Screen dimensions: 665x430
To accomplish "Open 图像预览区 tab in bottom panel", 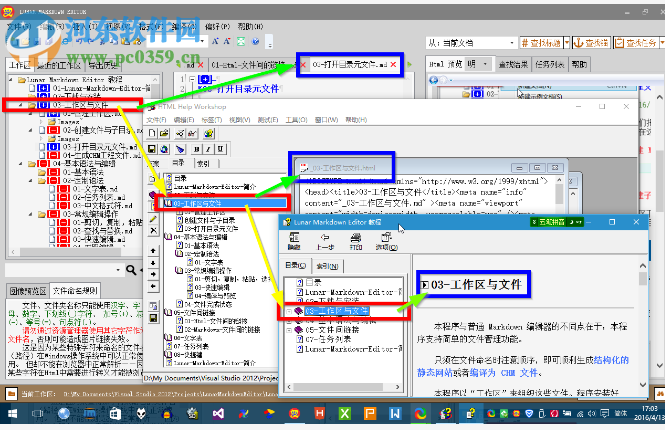I will tap(28, 291).
